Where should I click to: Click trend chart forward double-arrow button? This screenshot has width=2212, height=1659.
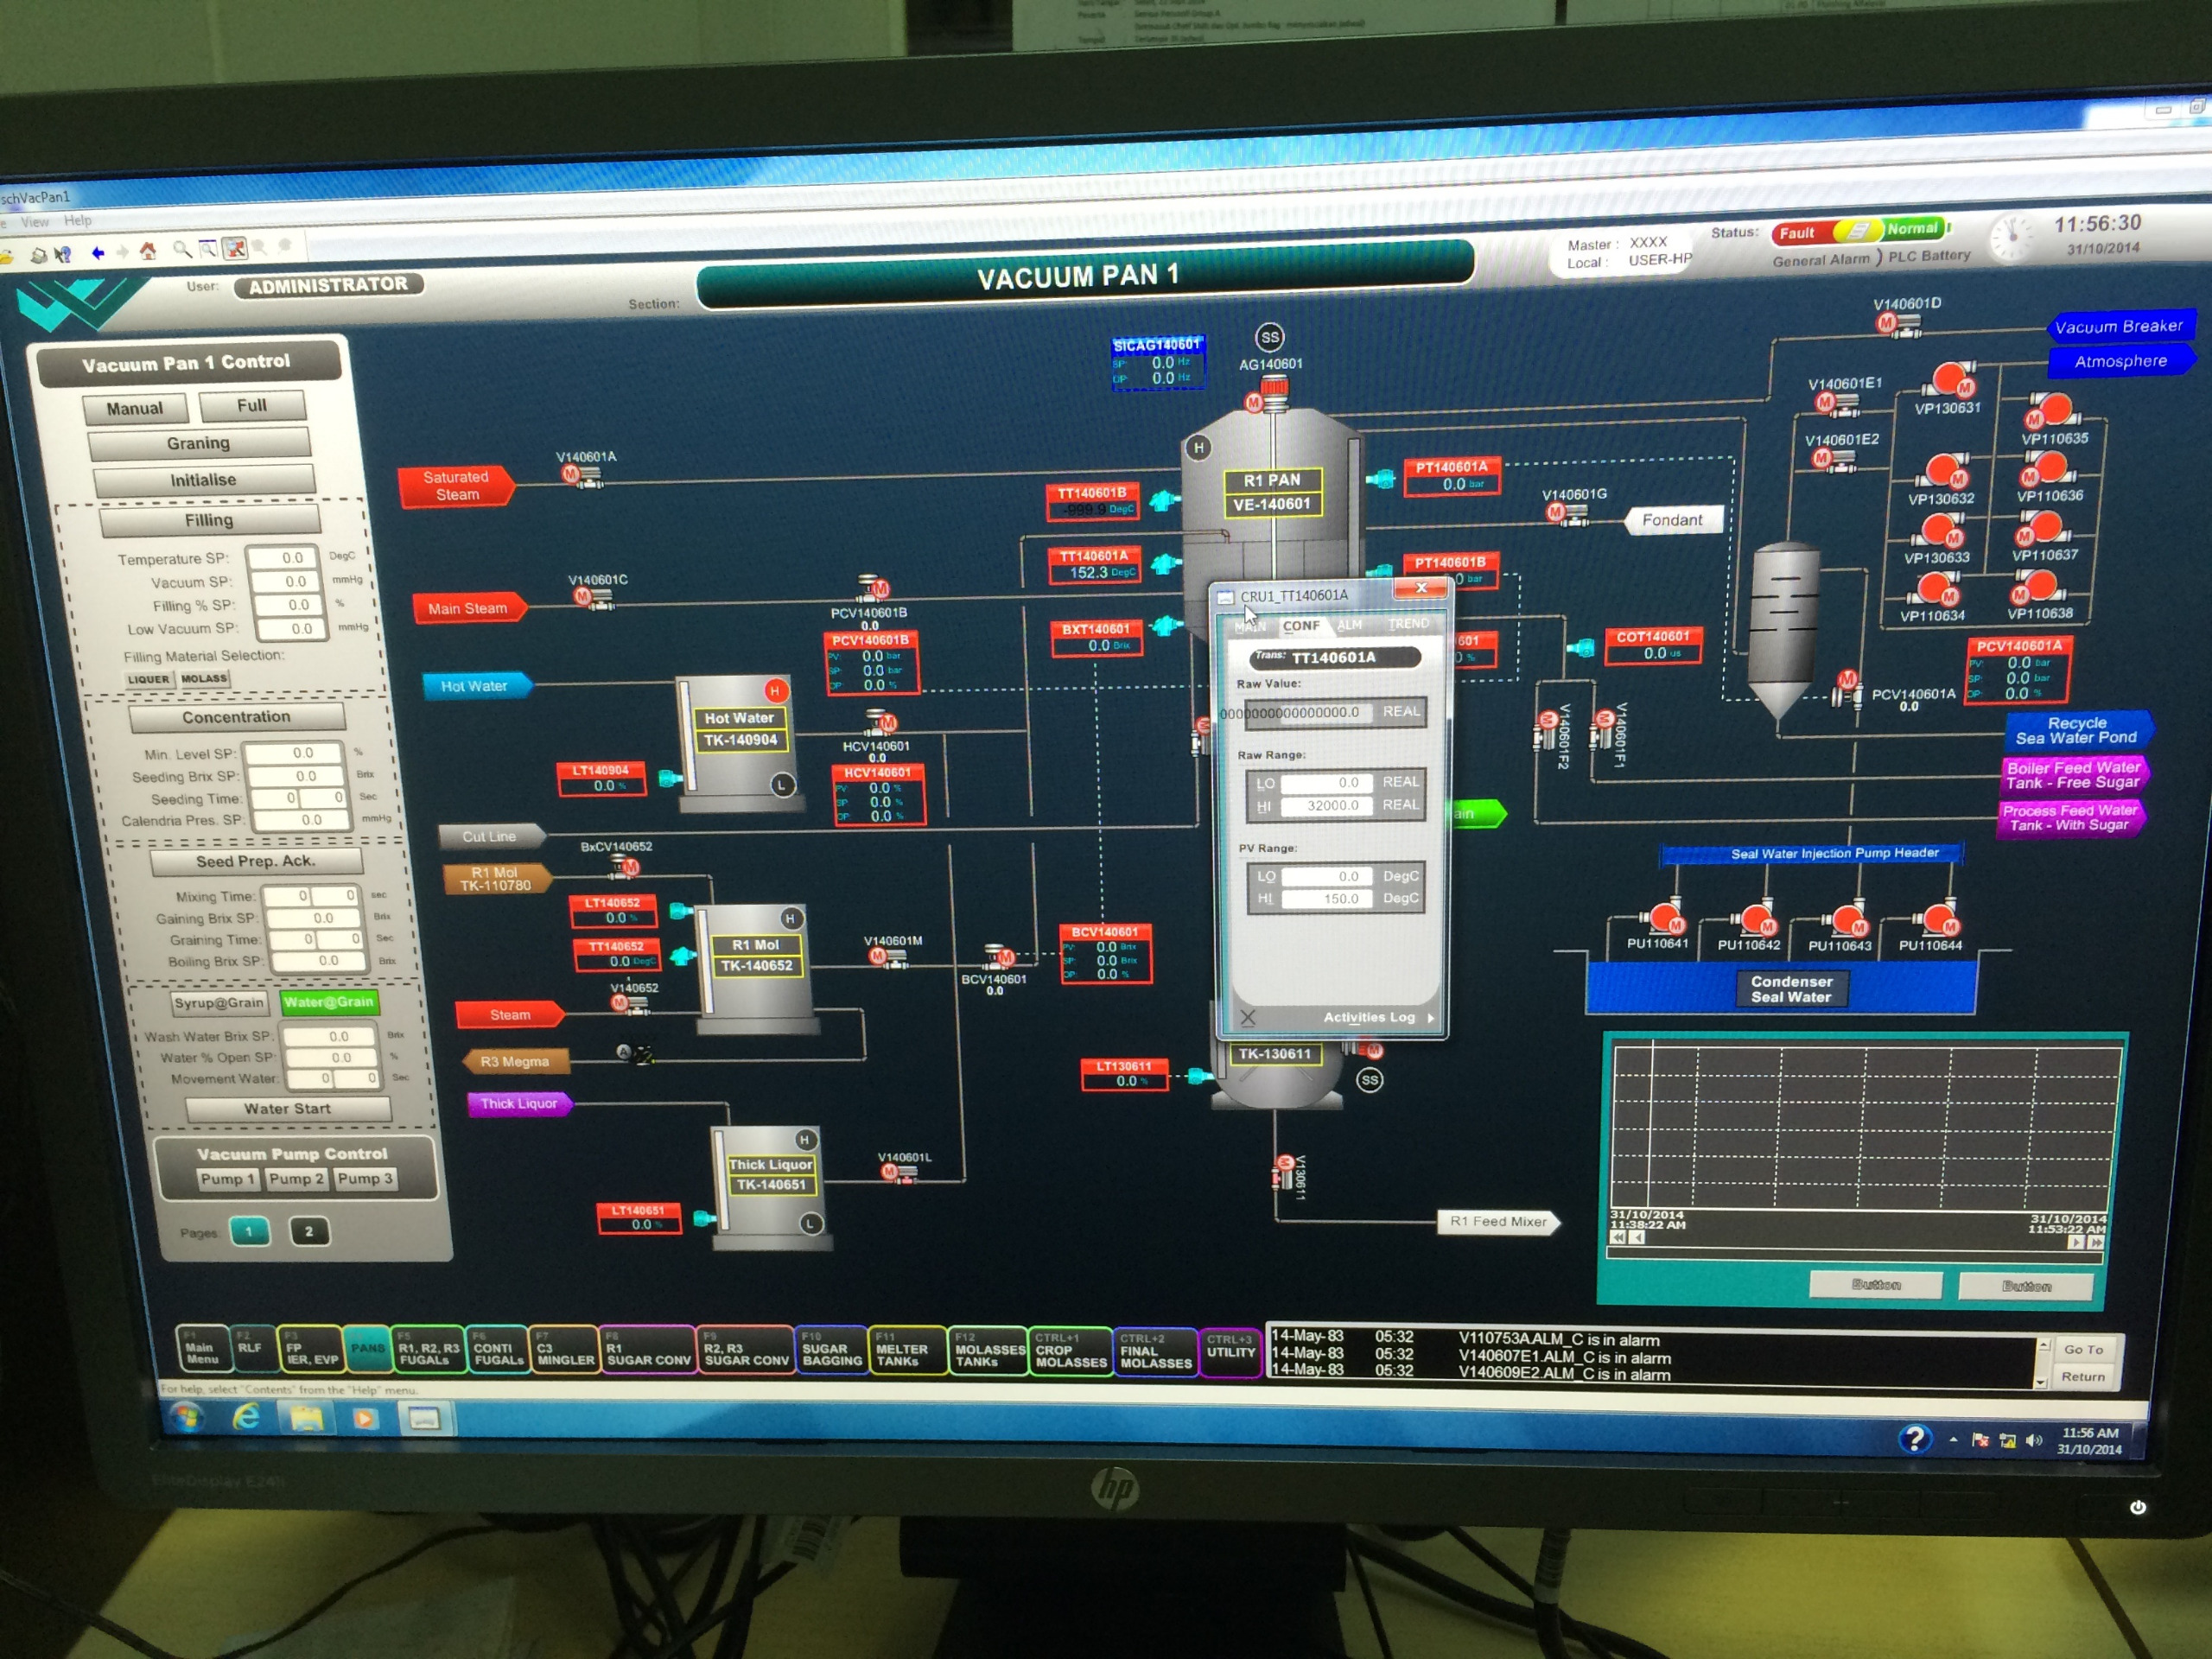(2097, 1242)
